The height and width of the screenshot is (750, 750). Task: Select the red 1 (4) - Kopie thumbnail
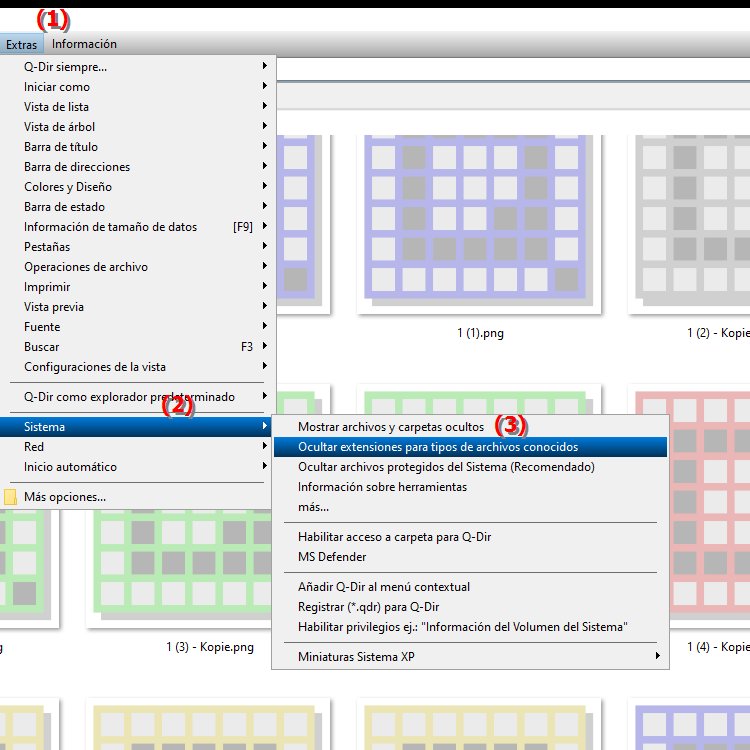coord(710,507)
